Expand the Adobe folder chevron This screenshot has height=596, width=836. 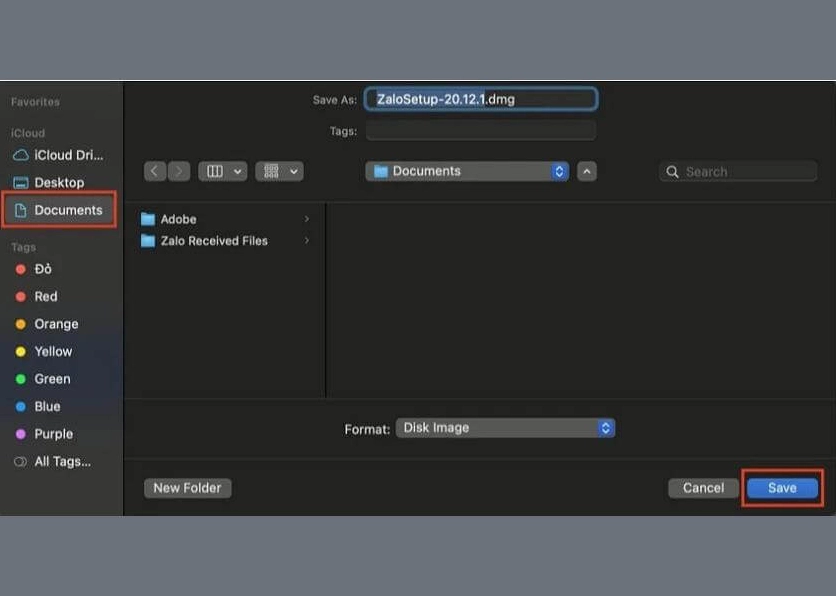click(307, 219)
